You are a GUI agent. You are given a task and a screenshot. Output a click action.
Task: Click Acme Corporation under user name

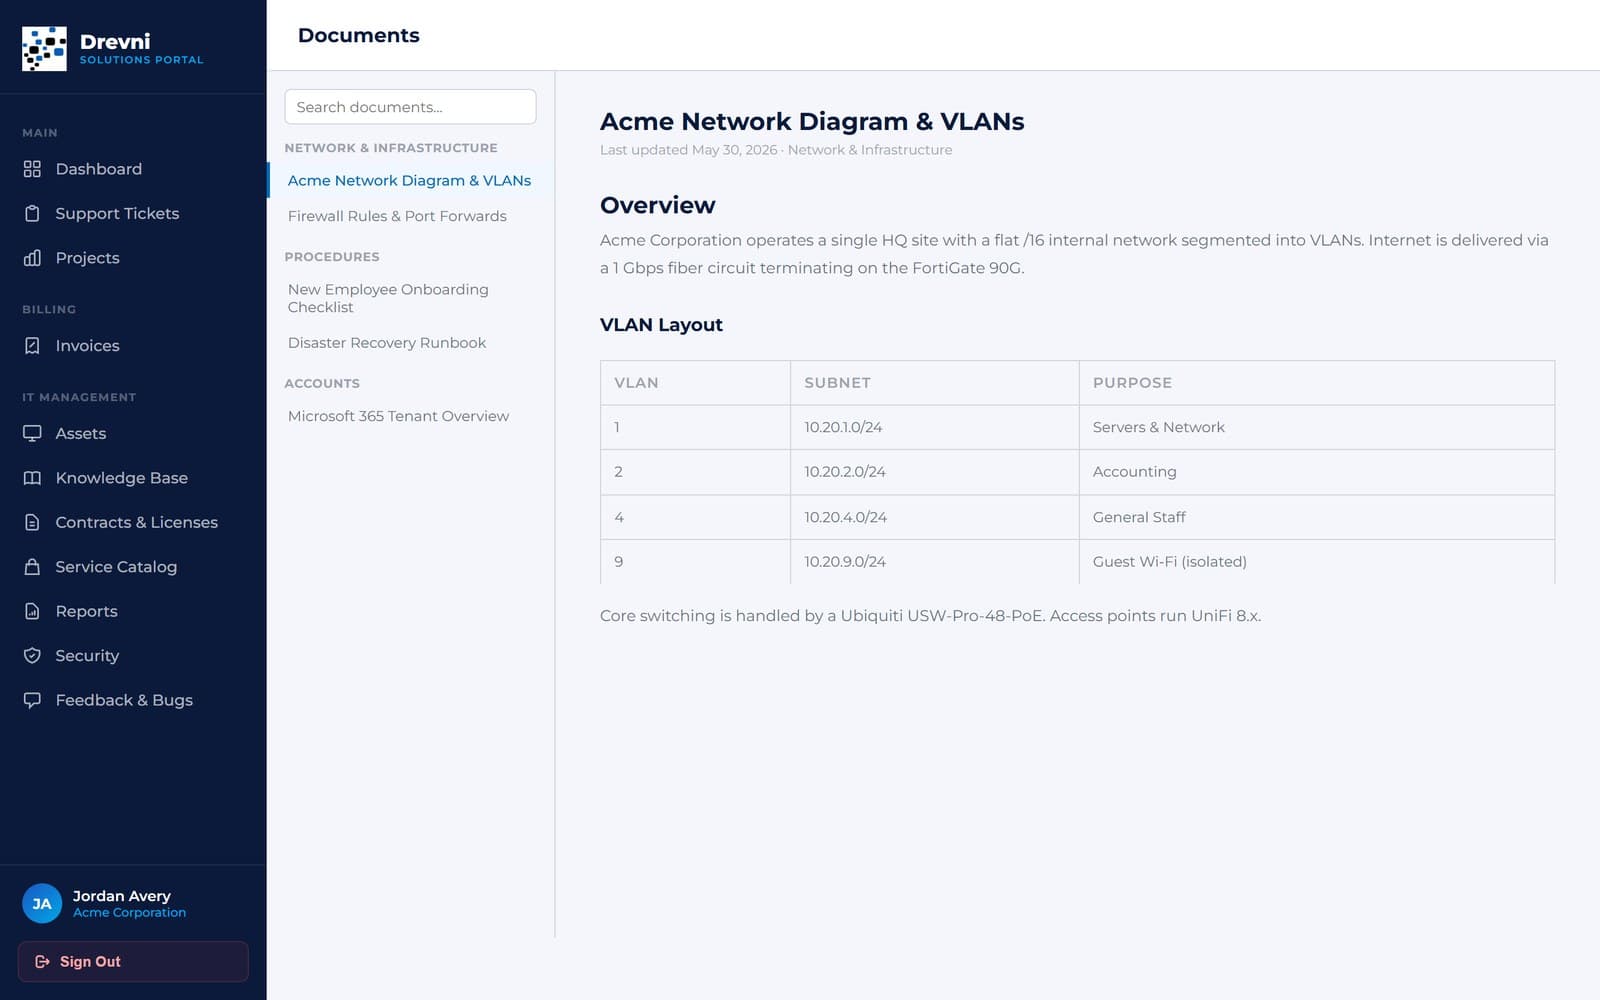point(129,913)
